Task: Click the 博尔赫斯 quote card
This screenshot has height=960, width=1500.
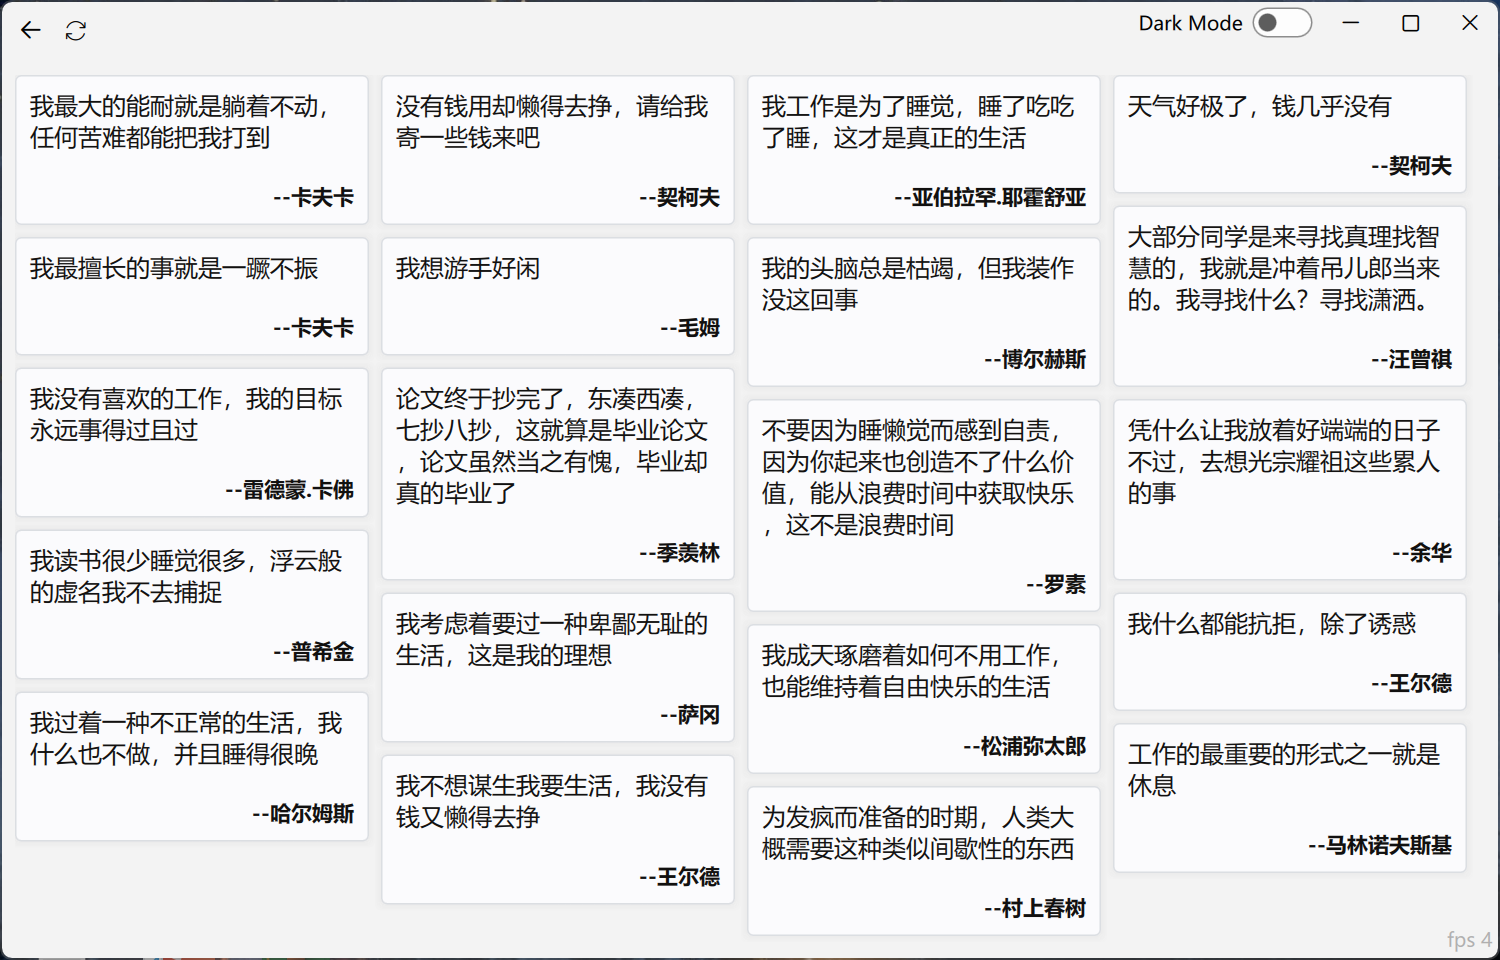Action: click(923, 310)
